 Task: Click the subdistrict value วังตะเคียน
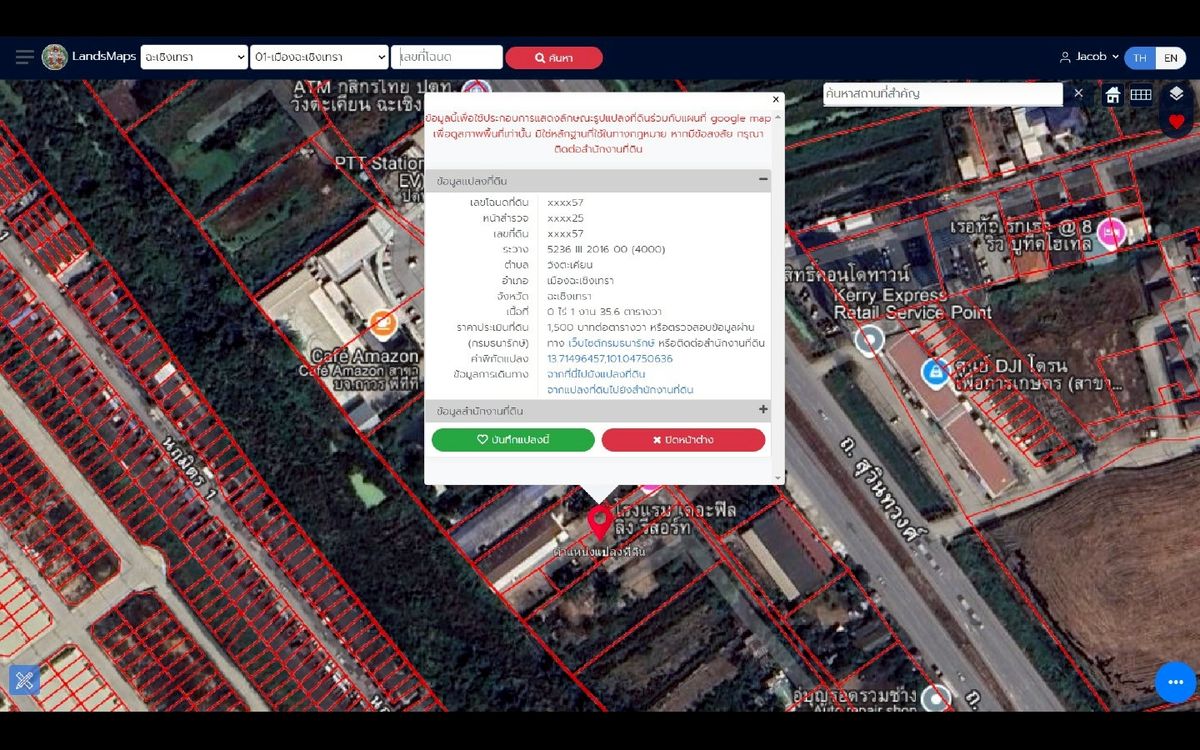coord(569,265)
